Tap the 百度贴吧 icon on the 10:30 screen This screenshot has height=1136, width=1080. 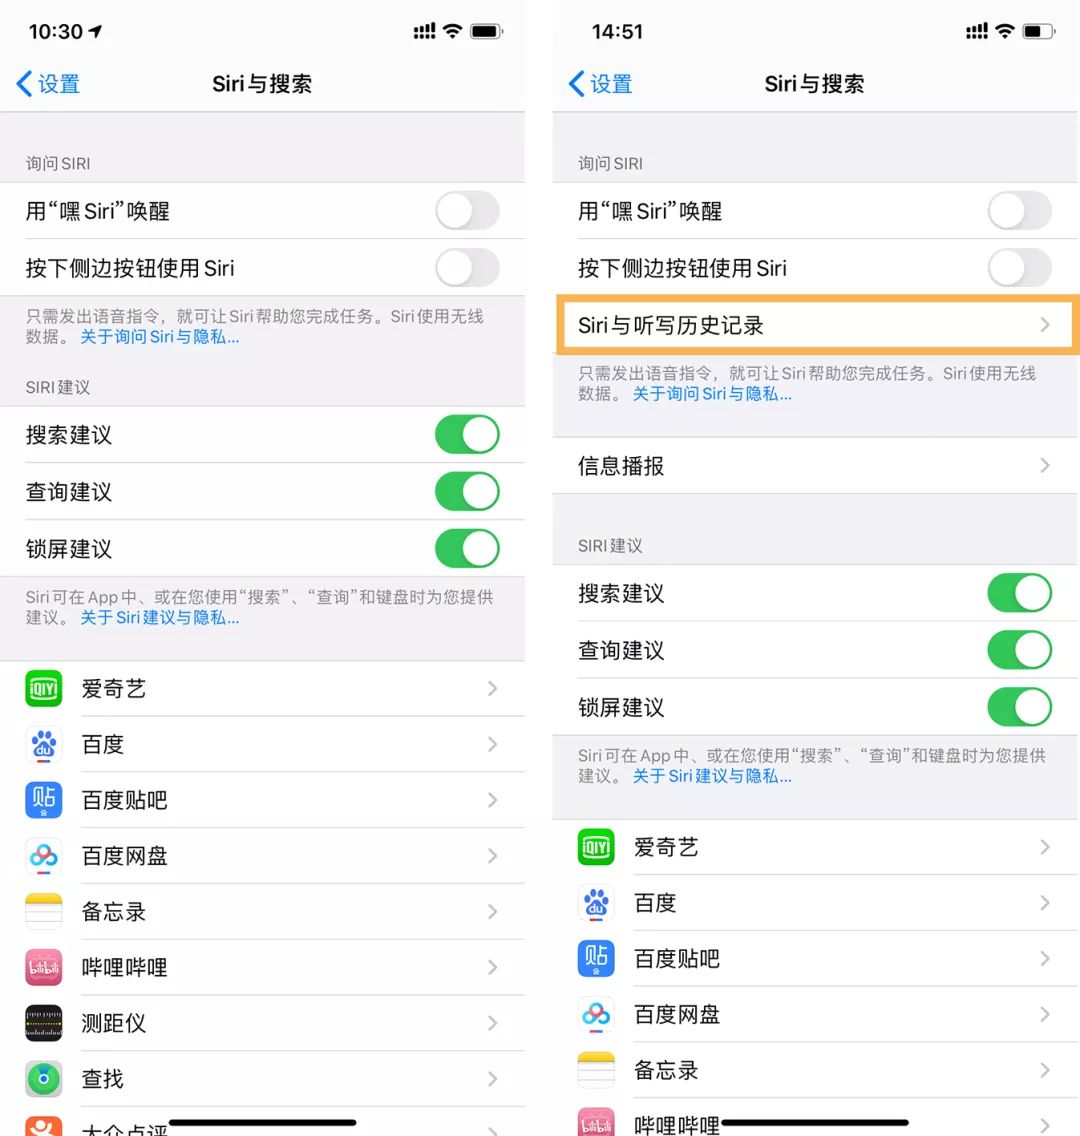43,800
